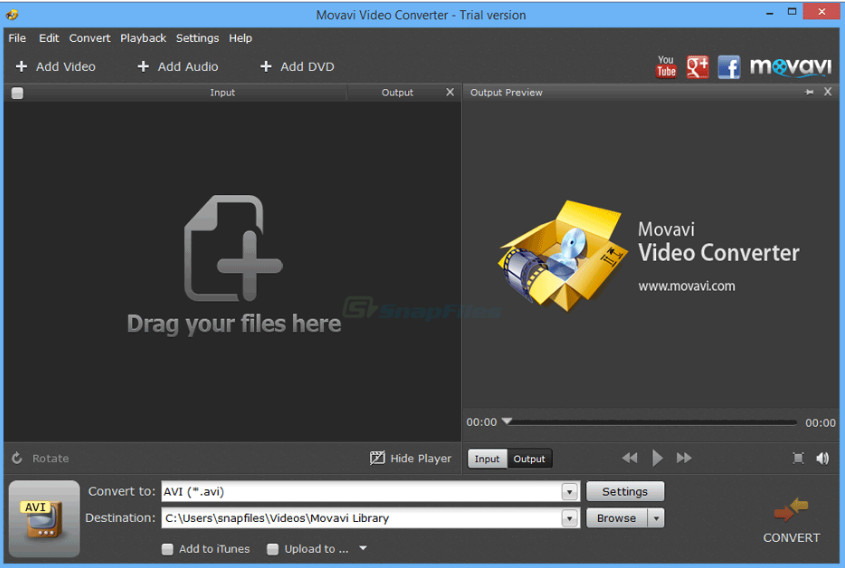The image size is (845, 568).
Task: Close the Input/Output file list panel
Action: coord(450,92)
